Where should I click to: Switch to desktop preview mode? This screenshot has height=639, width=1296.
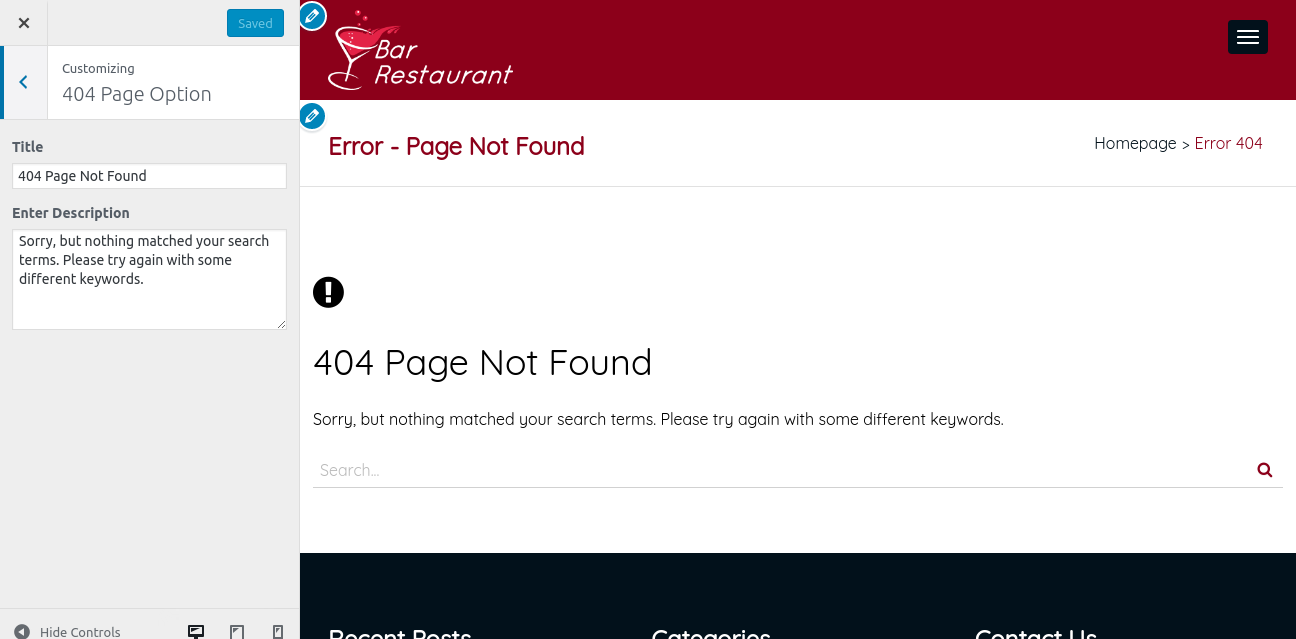[x=196, y=632]
